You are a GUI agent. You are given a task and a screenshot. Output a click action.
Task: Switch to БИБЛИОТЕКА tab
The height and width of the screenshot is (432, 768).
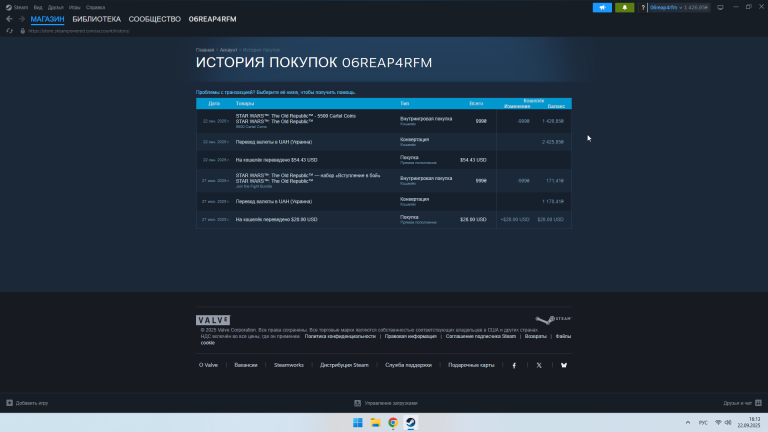[x=96, y=19]
